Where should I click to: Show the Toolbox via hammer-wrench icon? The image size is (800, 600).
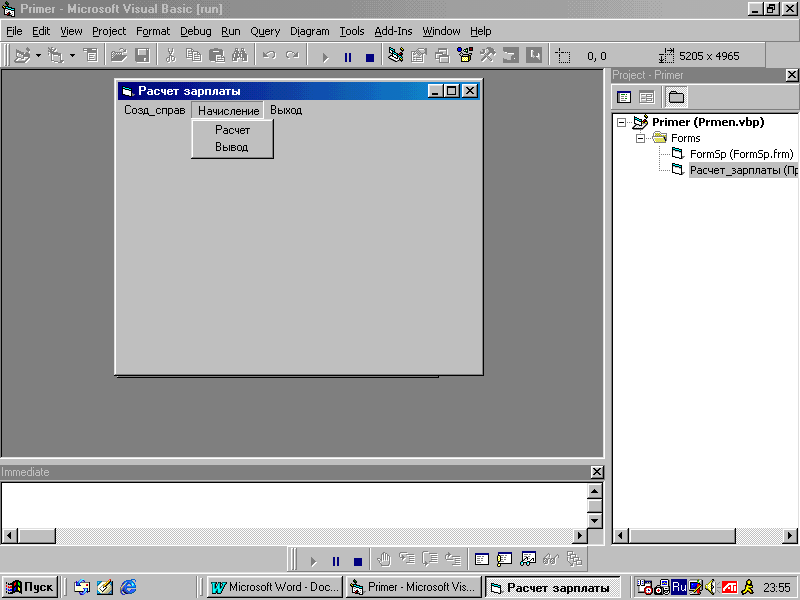click(488, 55)
